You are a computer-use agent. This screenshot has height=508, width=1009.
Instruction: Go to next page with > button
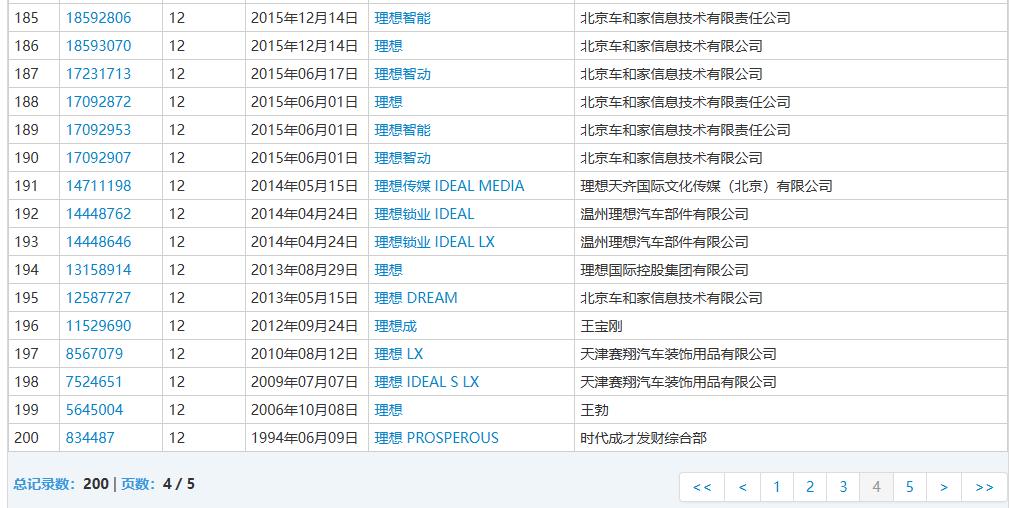pyautogui.click(x=944, y=487)
